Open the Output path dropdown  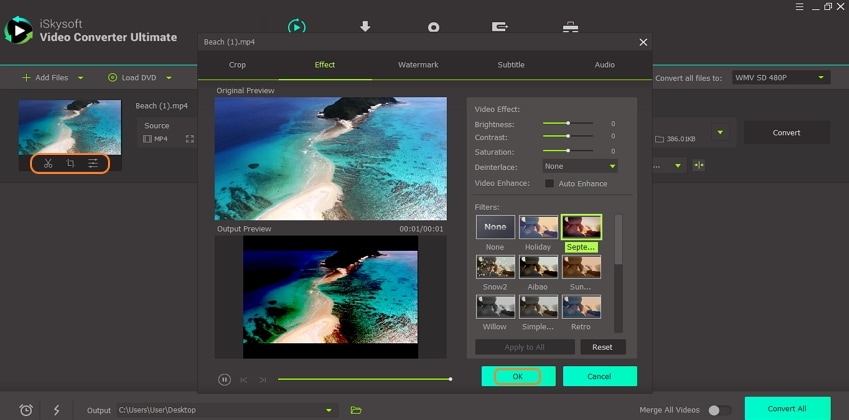point(328,410)
